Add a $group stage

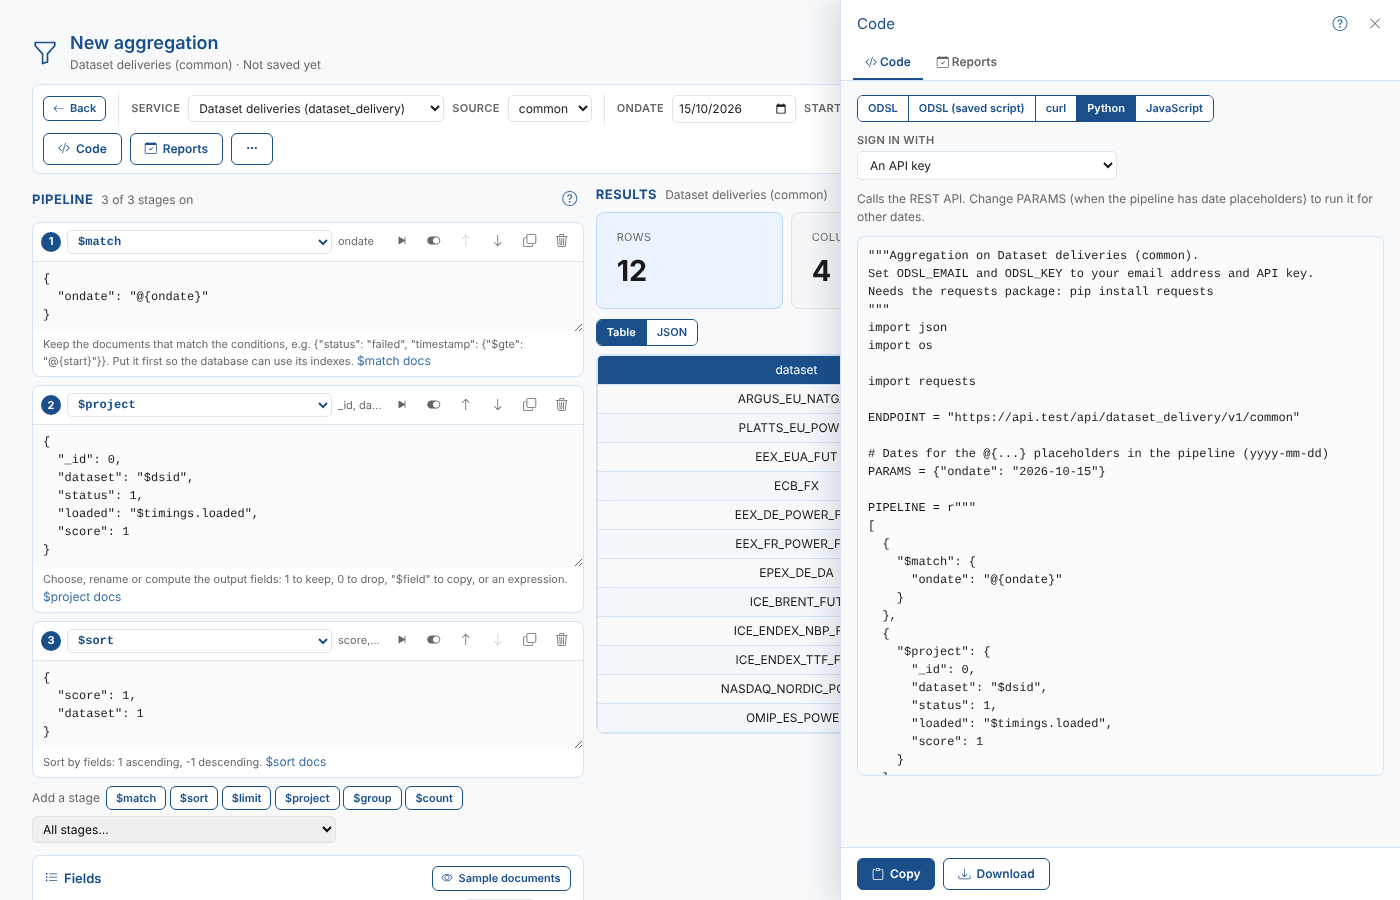[372, 798]
